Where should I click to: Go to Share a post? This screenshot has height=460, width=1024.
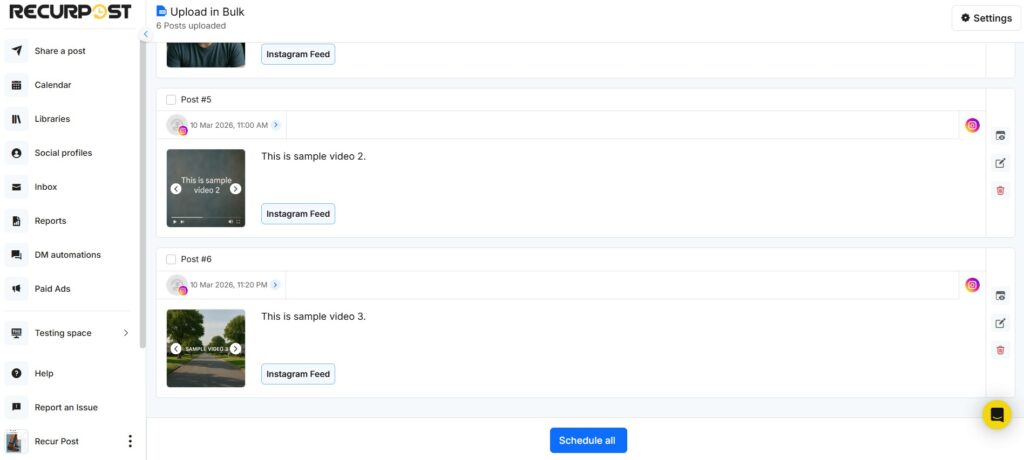coord(60,51)
